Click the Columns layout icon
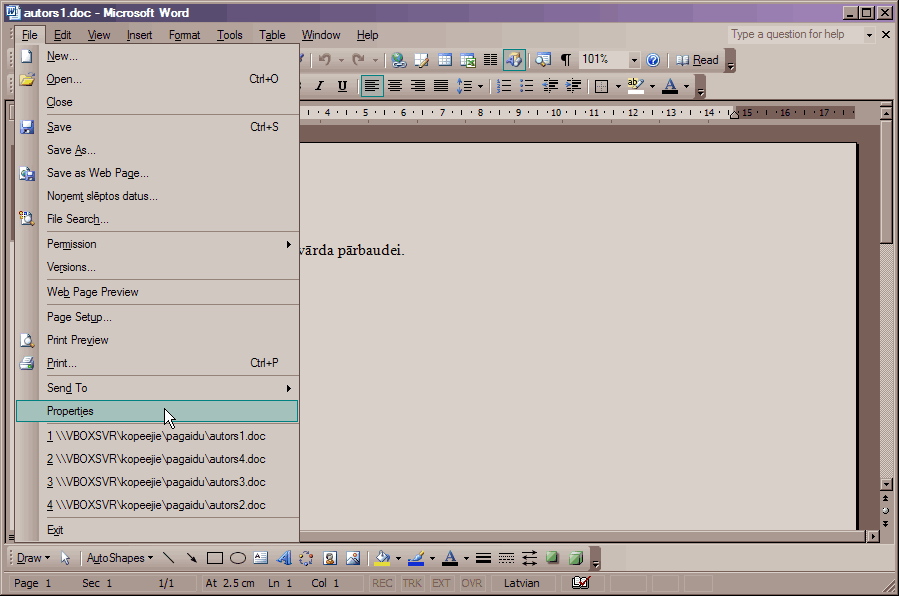Screen dimensions: 899x596 (x=490, y=60)
